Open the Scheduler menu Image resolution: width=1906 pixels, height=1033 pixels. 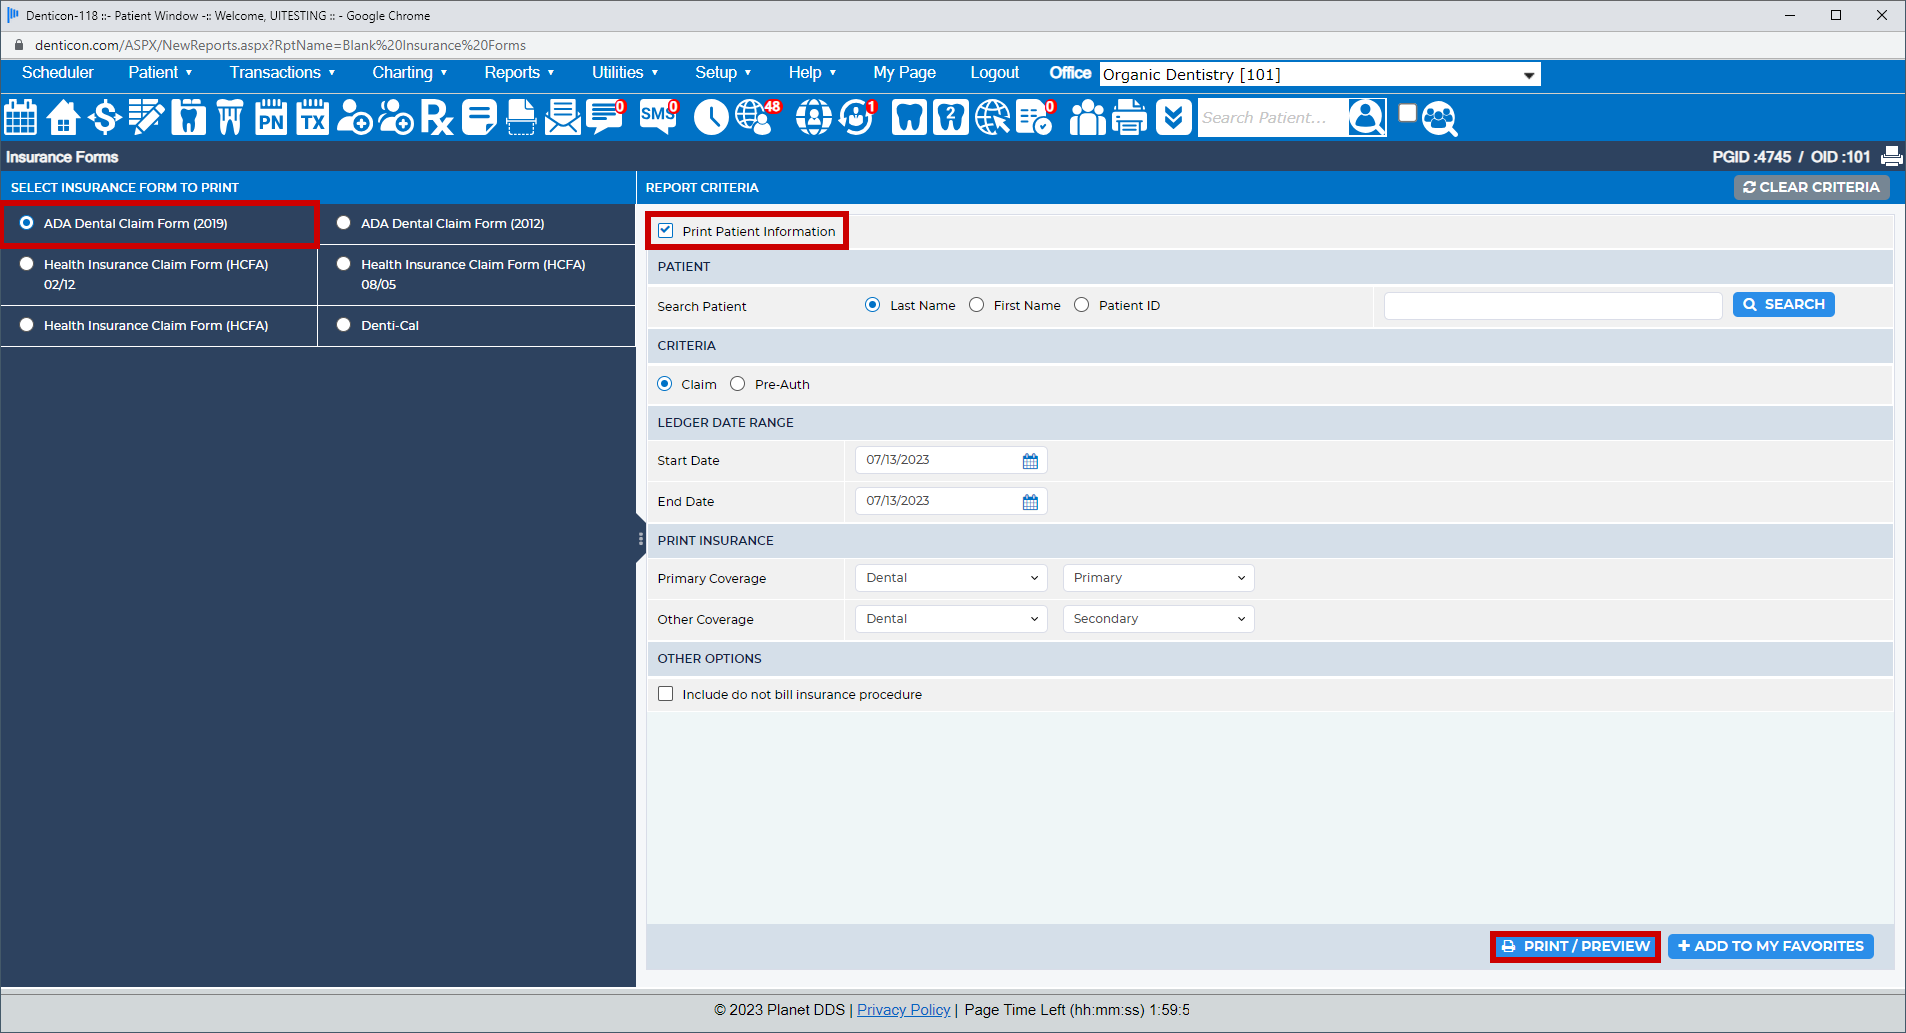(58, 72)
